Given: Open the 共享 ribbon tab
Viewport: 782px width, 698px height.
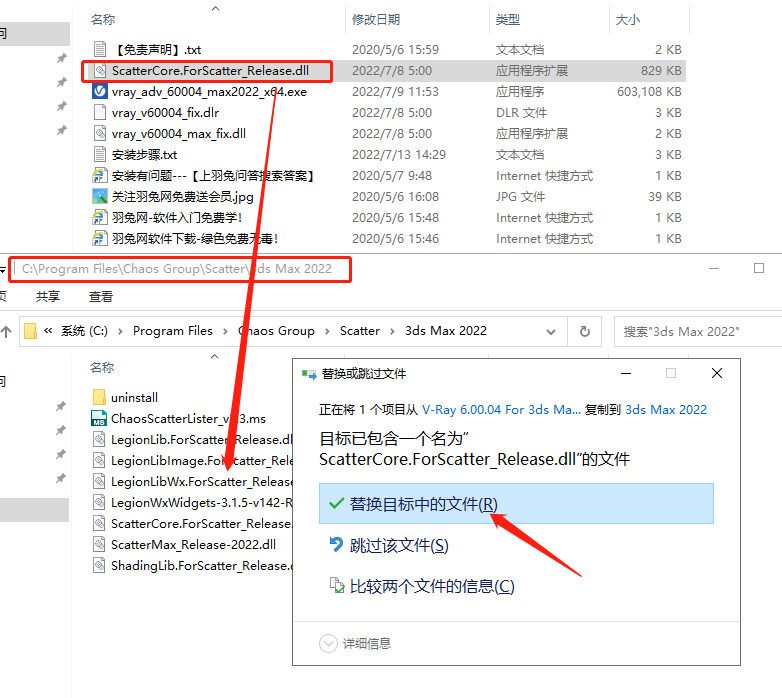Looking at the screenshot, I should 47,297.
